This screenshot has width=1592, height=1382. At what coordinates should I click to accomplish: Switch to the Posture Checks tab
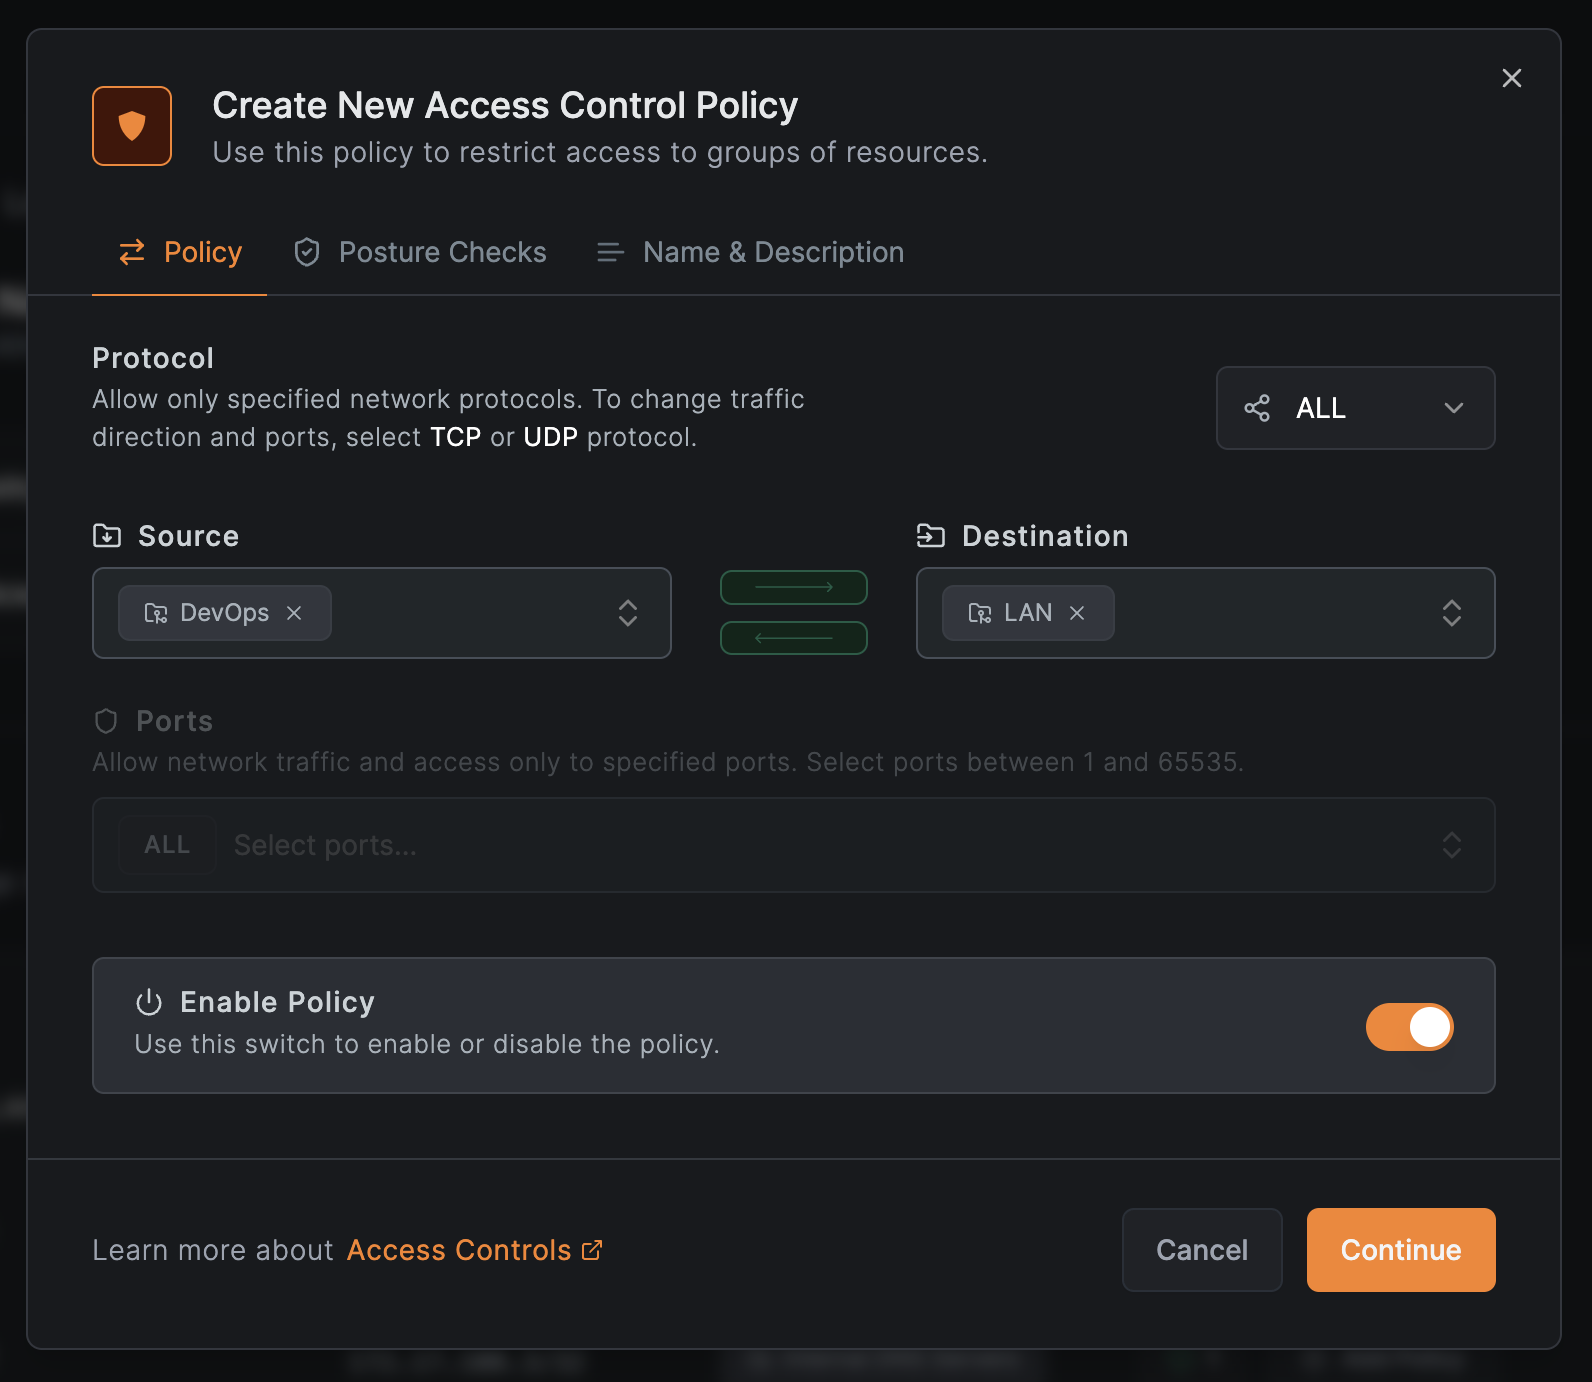[x=420, y=252]
